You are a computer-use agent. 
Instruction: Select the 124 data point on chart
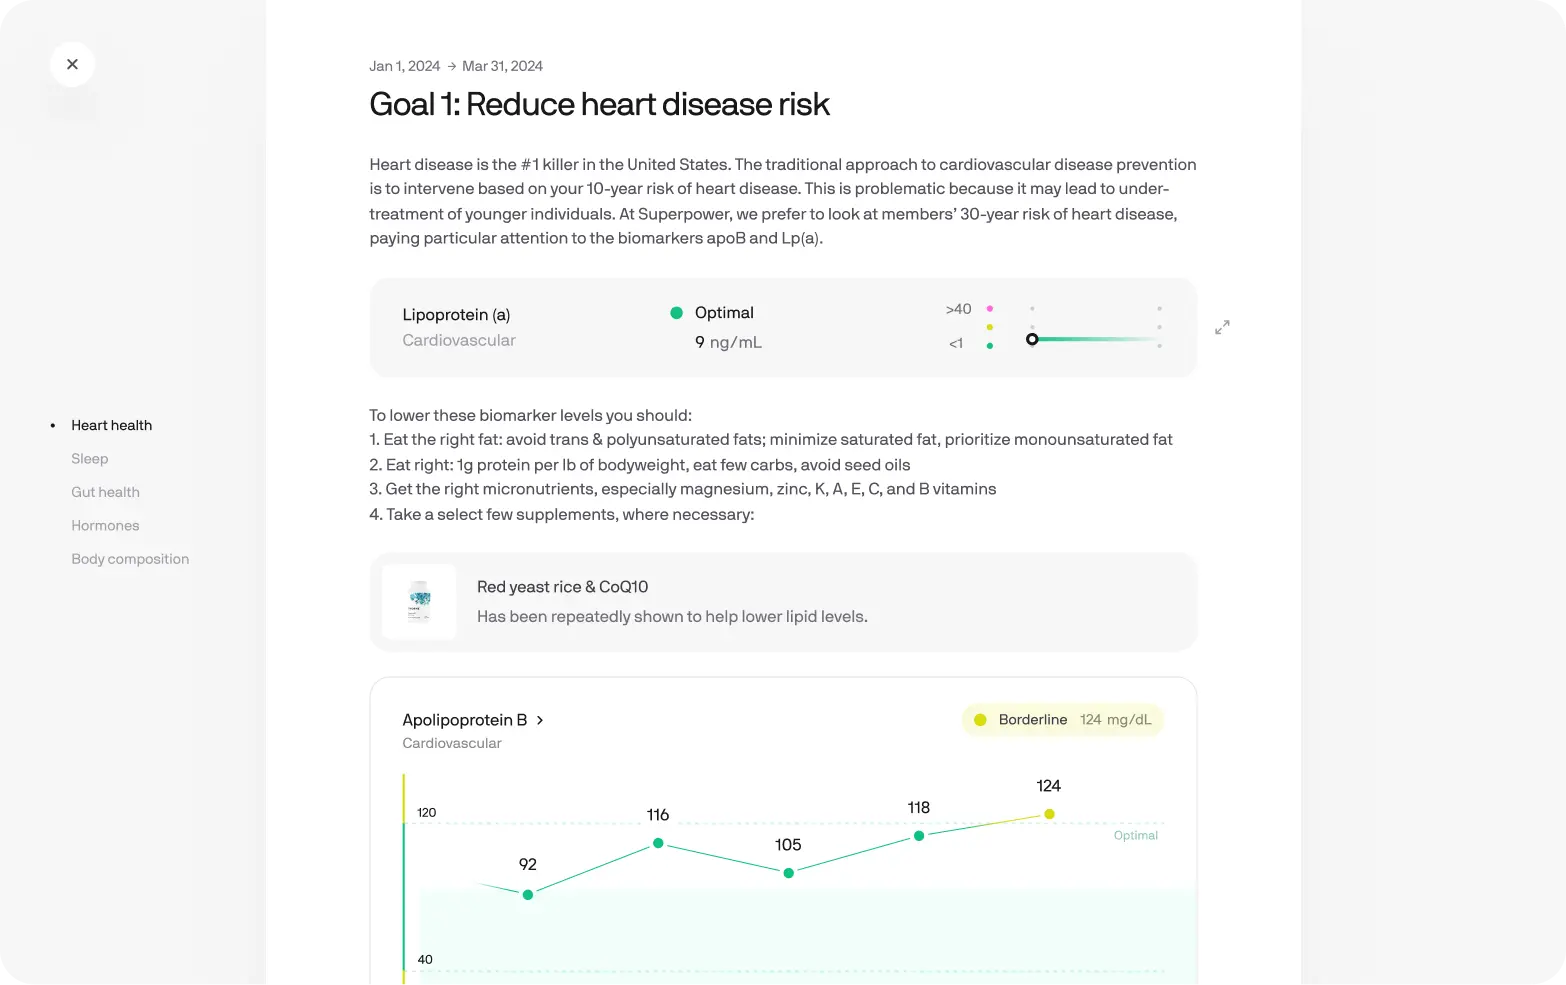coord(1049,814)
